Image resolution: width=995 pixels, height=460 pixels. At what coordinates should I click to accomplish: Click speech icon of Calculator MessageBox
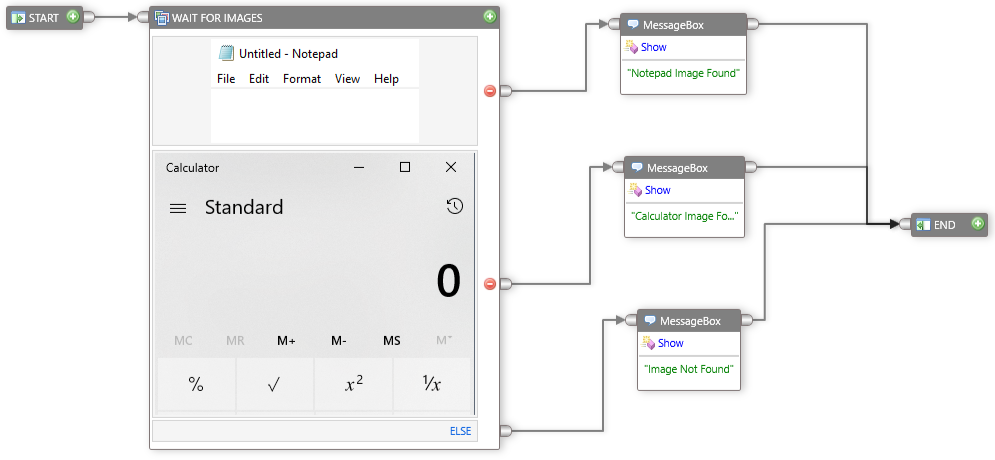tap(637, 168)
